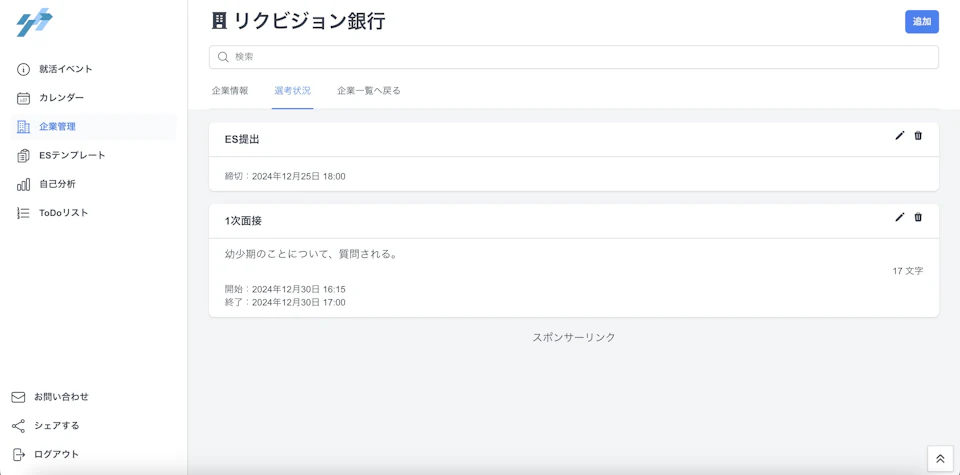Click the 追加 button

[921, 21]
